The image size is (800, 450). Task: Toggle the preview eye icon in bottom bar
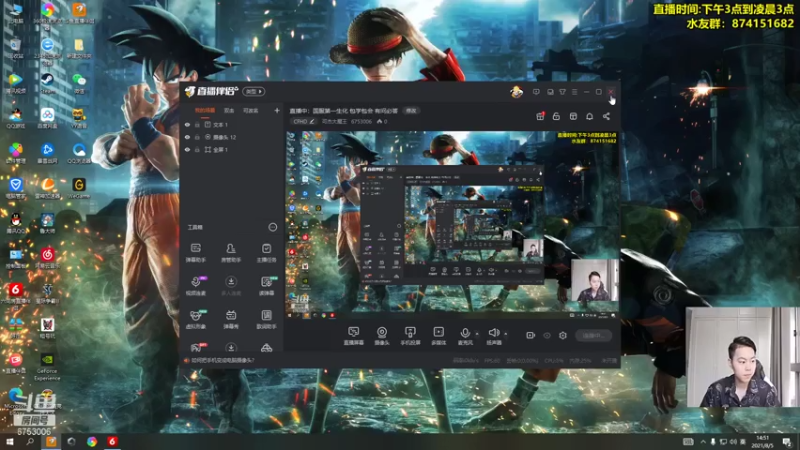click(547, 335)
